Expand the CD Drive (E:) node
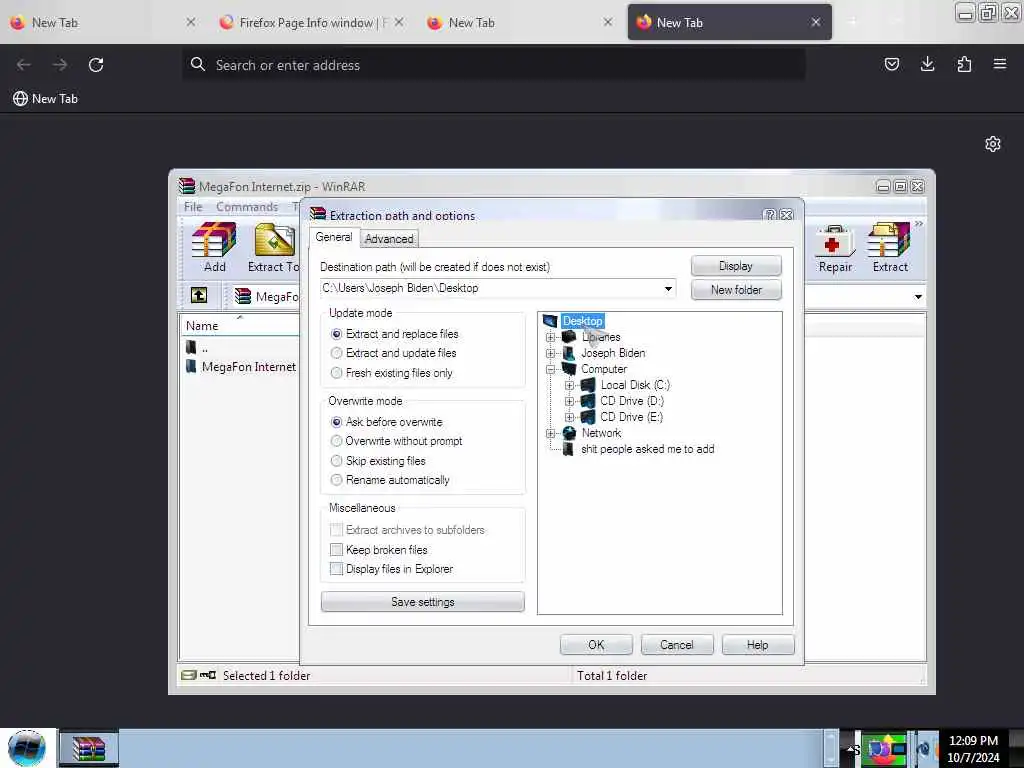Viewport: 1024px width, 768px height. point(569,417)
